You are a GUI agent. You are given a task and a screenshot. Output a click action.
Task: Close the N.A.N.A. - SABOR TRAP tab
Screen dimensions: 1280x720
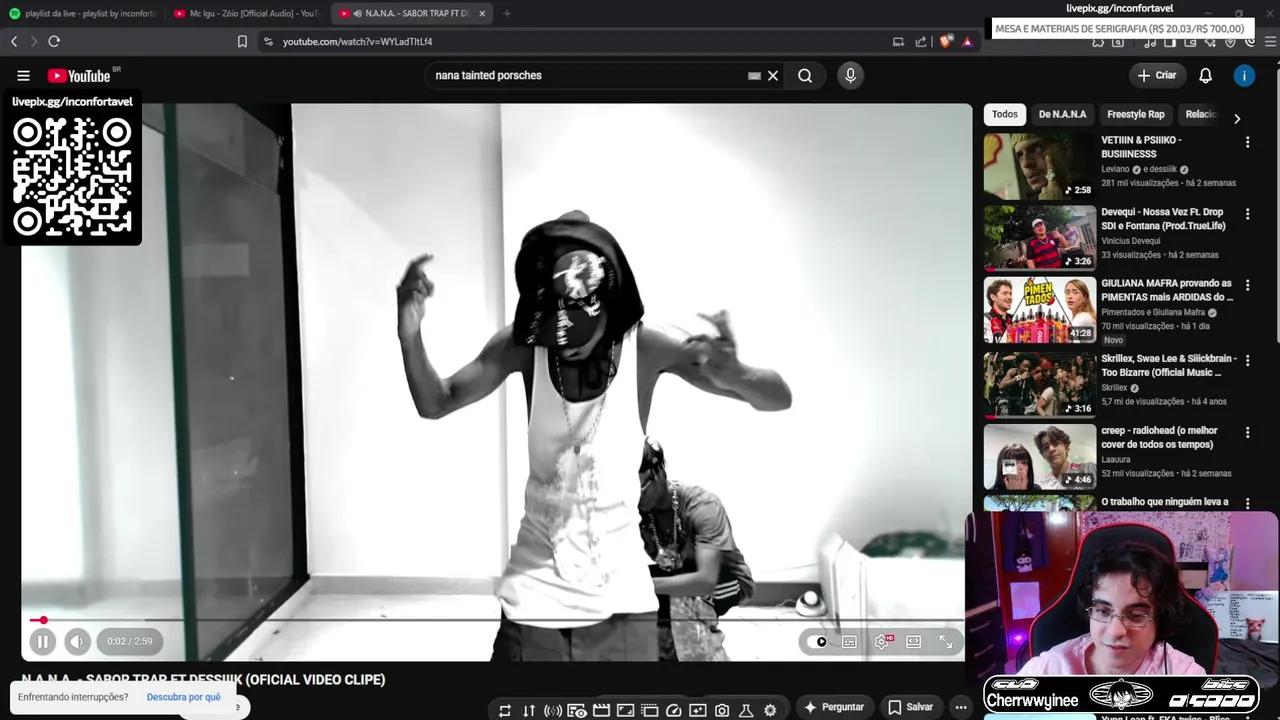tap(482, 13)
